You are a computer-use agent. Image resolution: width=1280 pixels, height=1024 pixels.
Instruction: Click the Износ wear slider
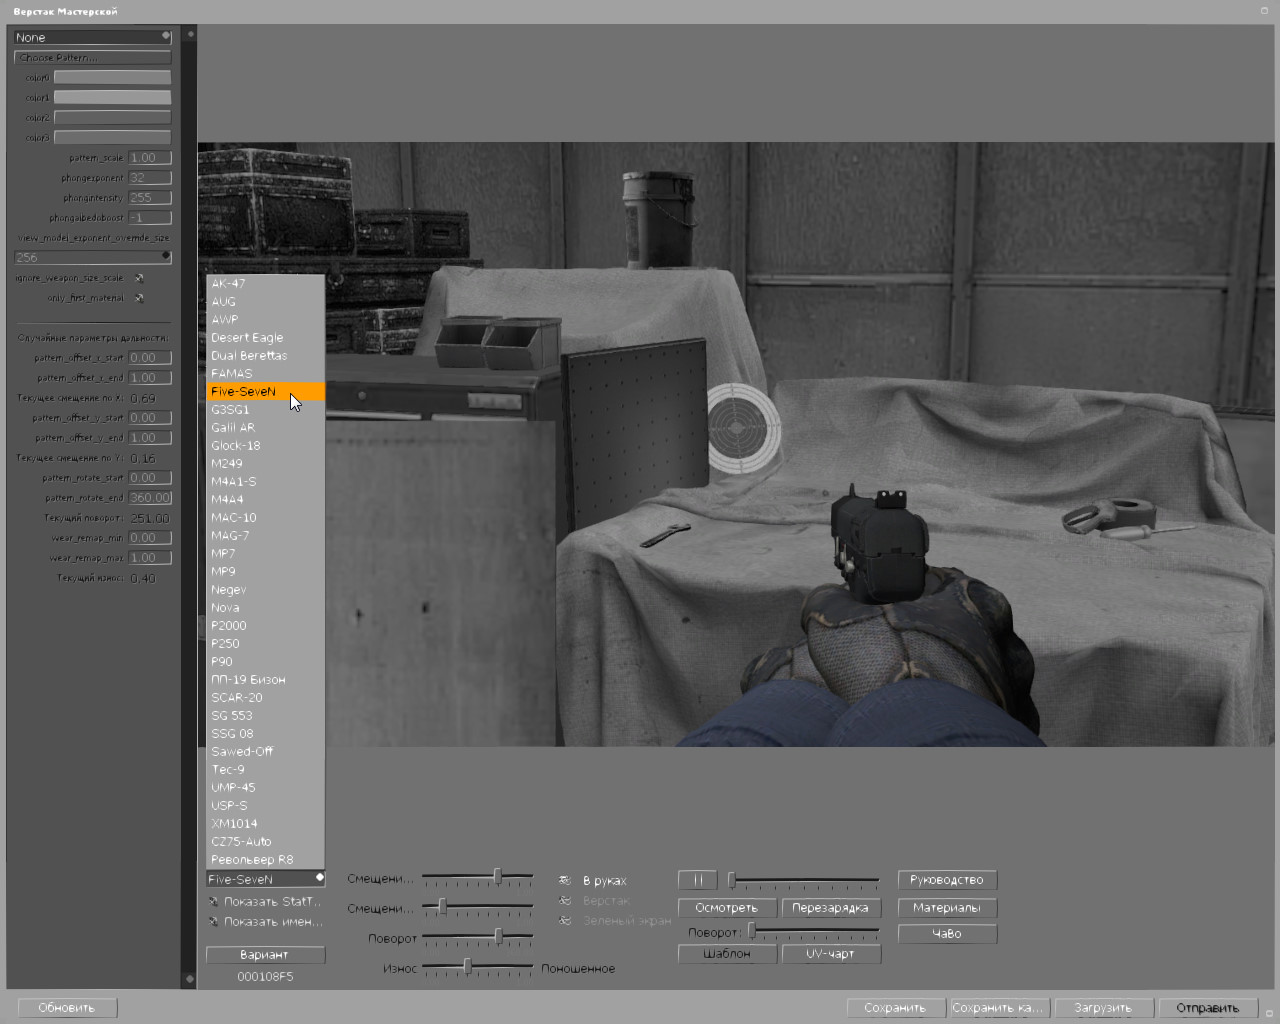click(477, 967)
